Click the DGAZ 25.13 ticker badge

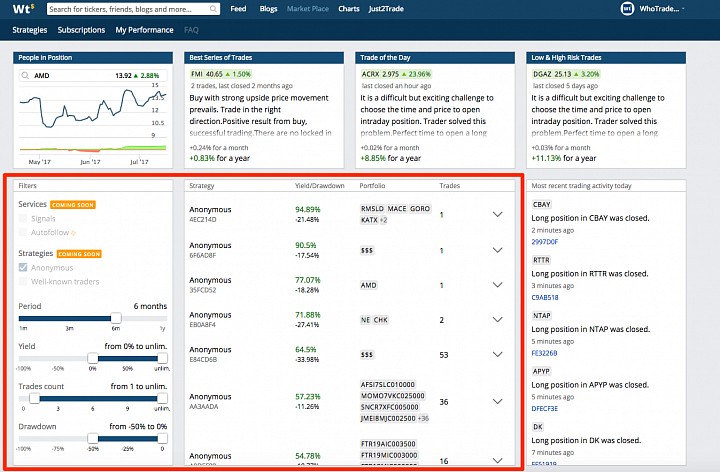(x=566, y=74)
